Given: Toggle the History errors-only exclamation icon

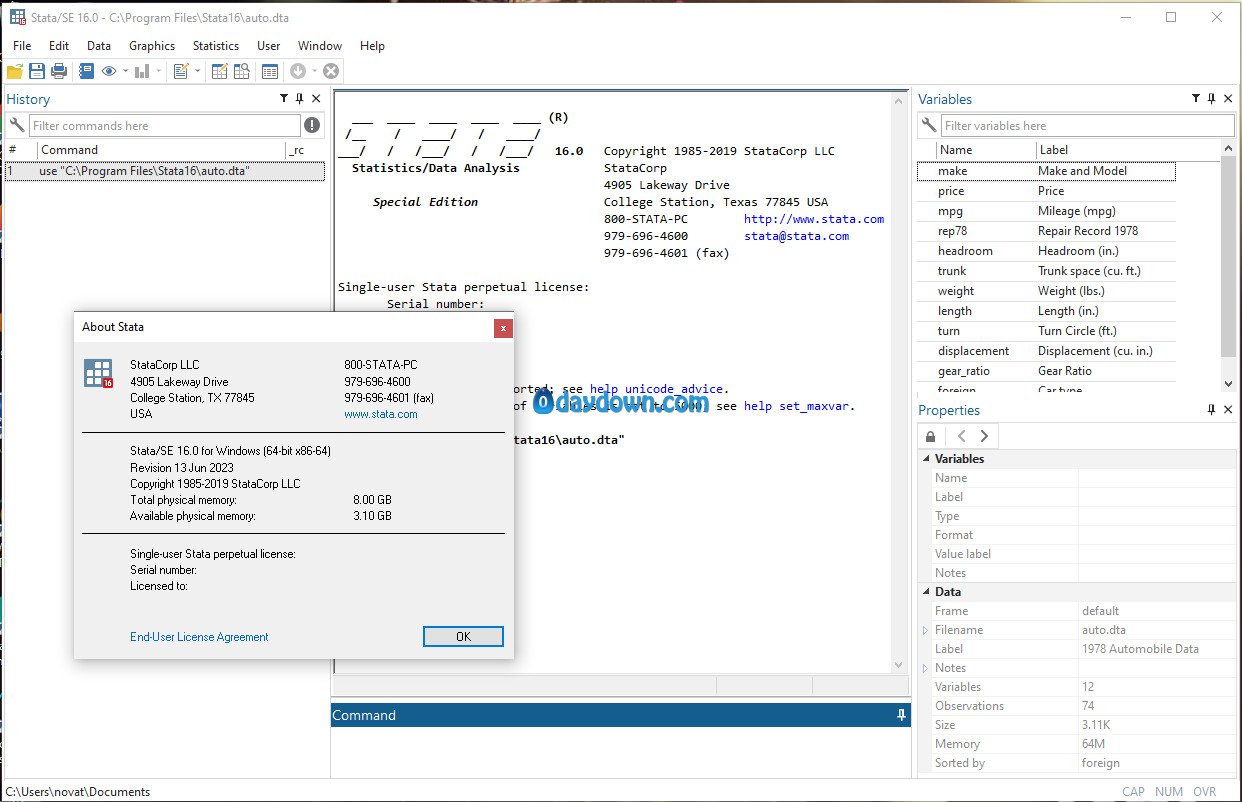Looking at the screenshot, I should tap(312, 125).
